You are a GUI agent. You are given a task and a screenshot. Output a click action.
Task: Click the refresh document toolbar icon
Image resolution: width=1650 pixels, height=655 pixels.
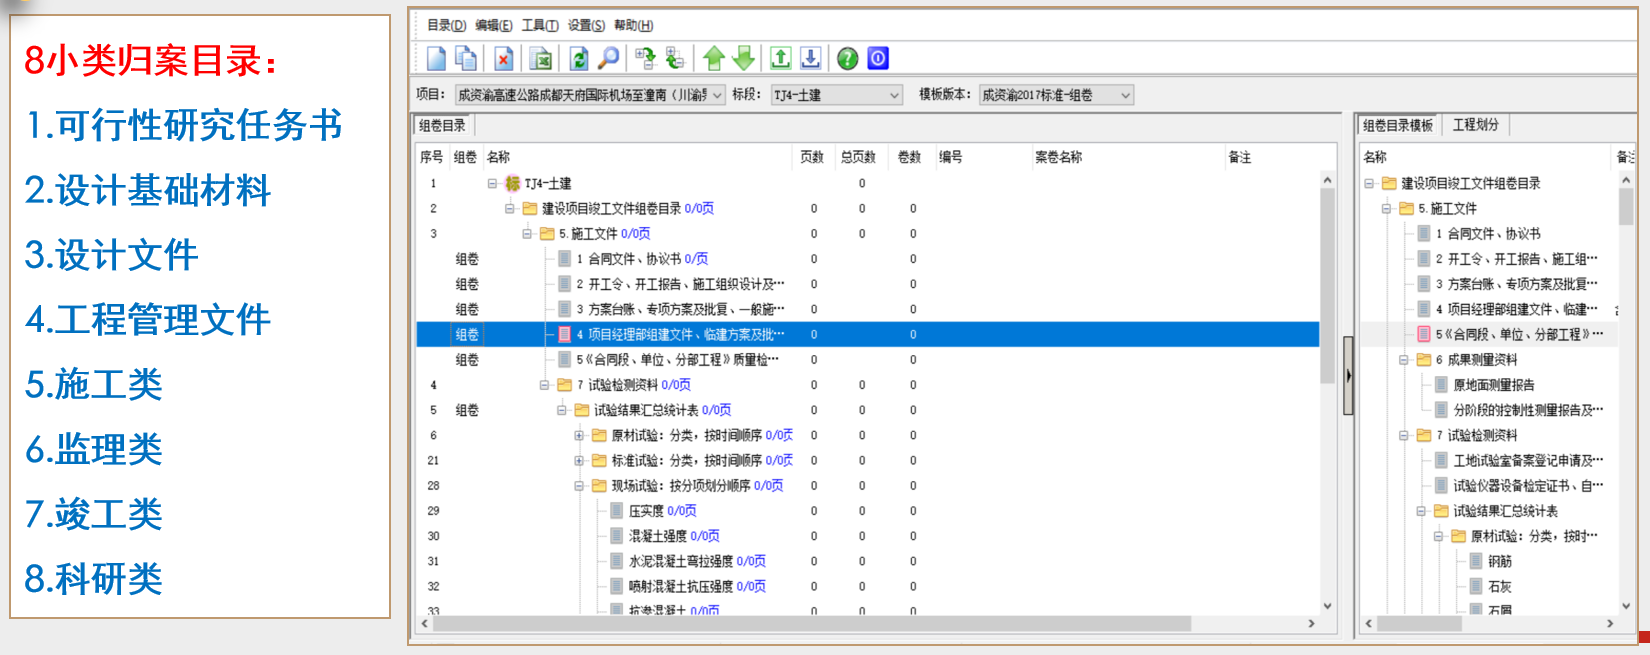(x=579, y=59)
